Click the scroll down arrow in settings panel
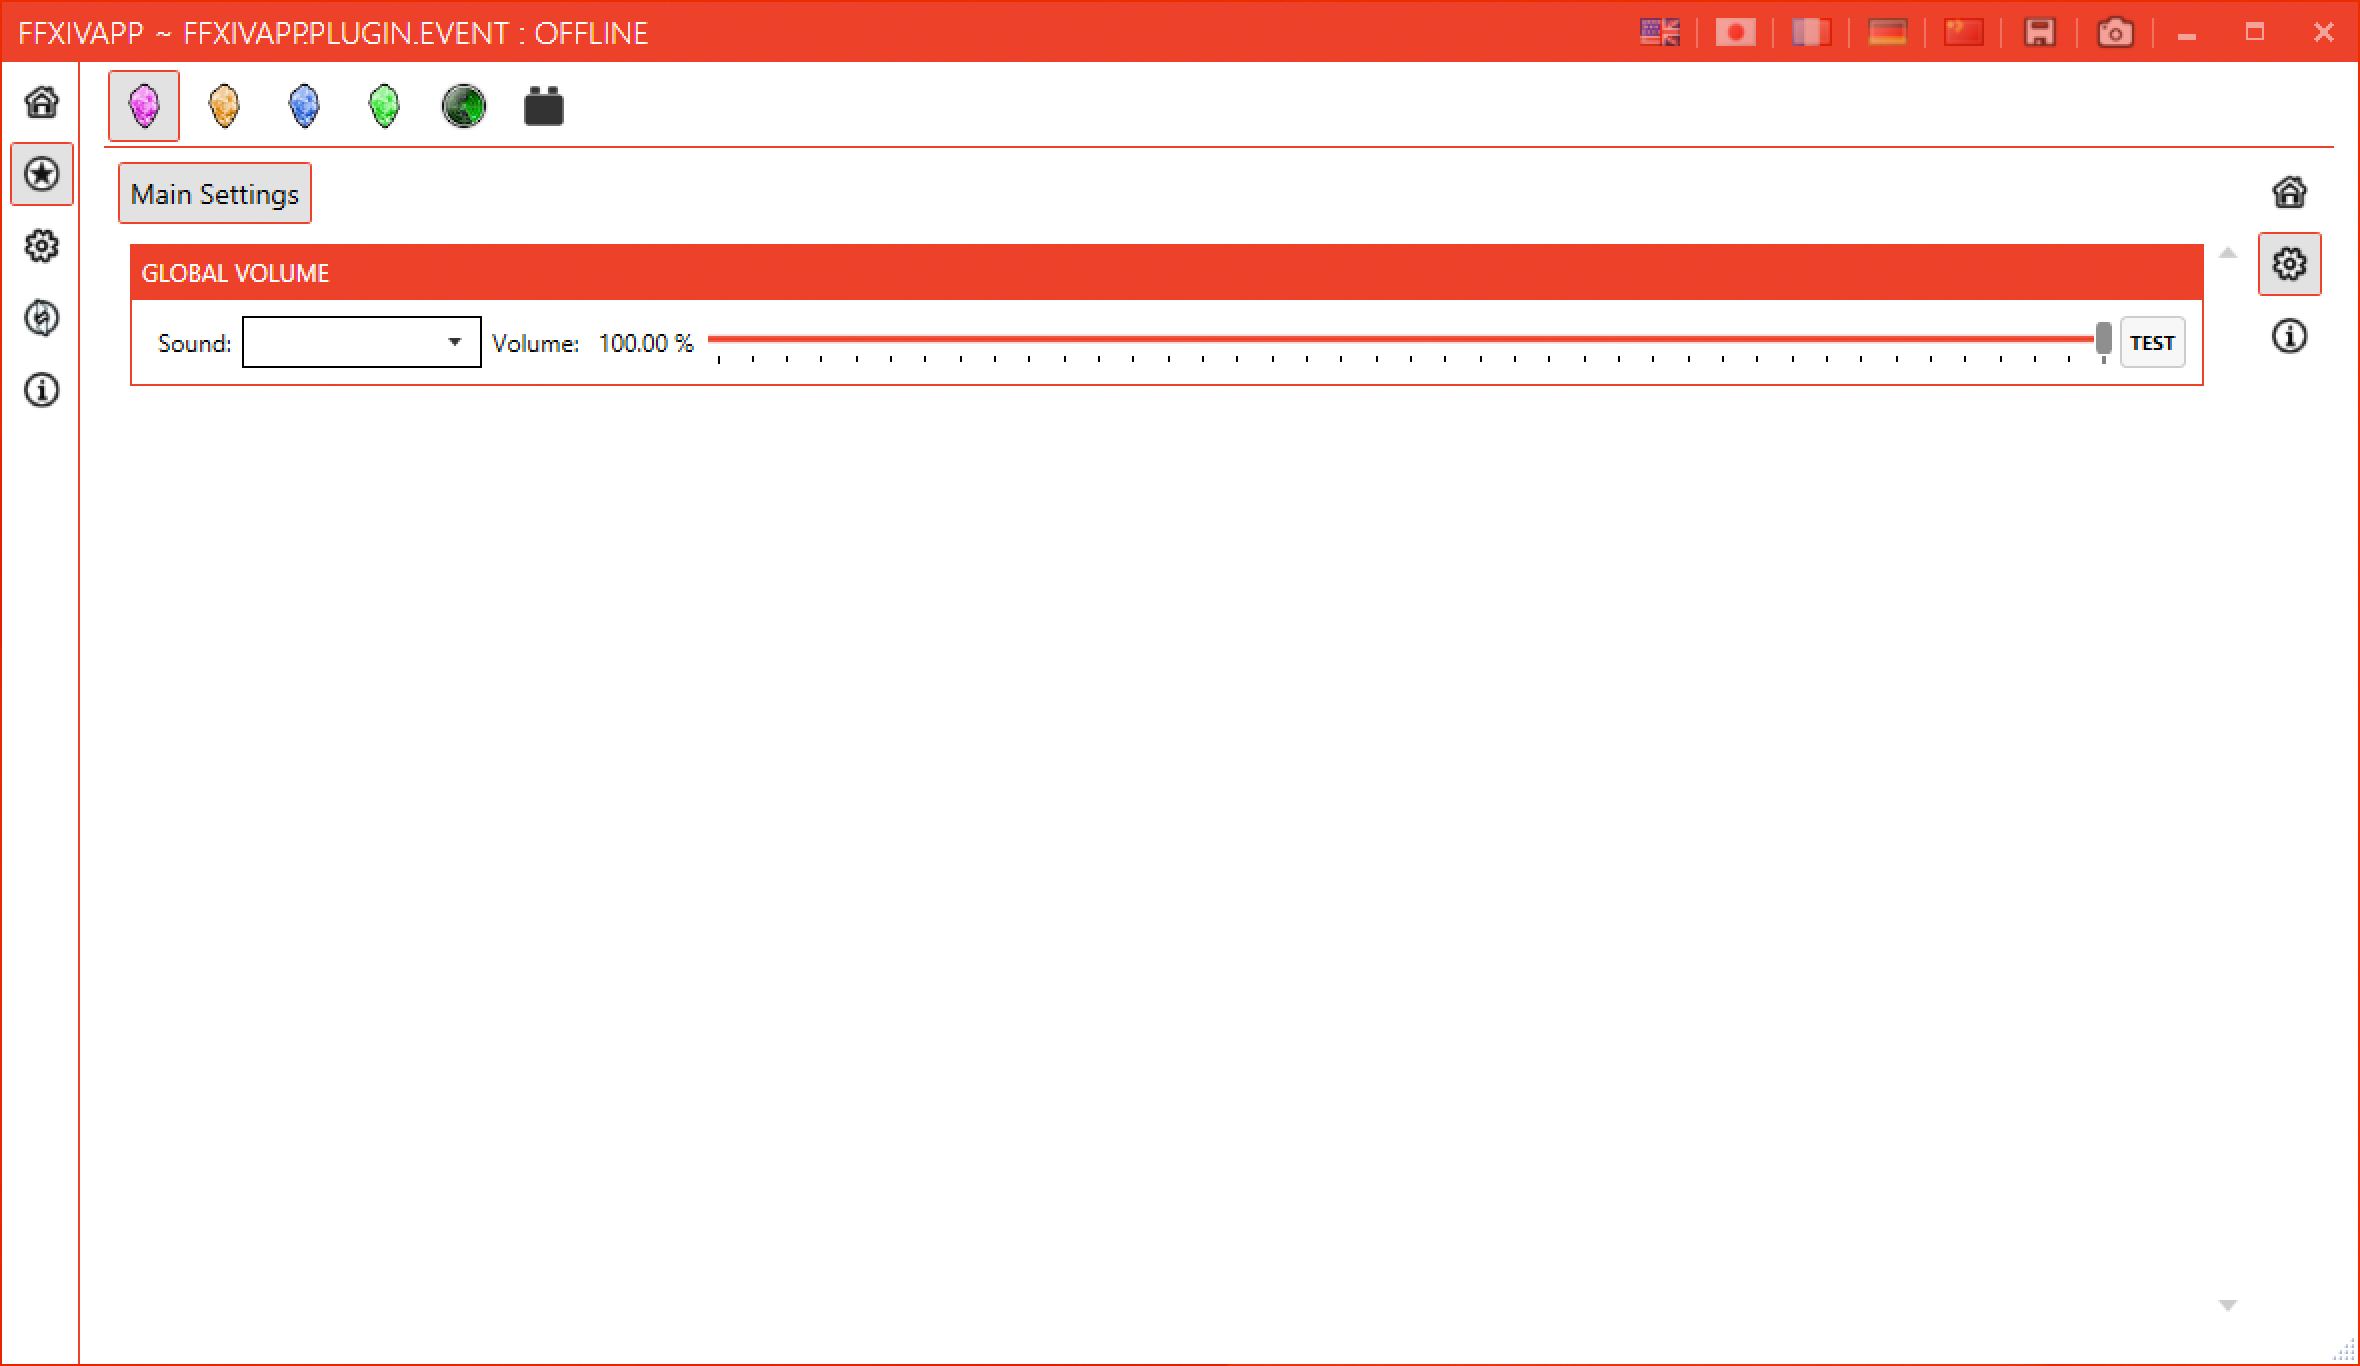This screenshot has width=2360, height=1366. pos(2227,1305)
